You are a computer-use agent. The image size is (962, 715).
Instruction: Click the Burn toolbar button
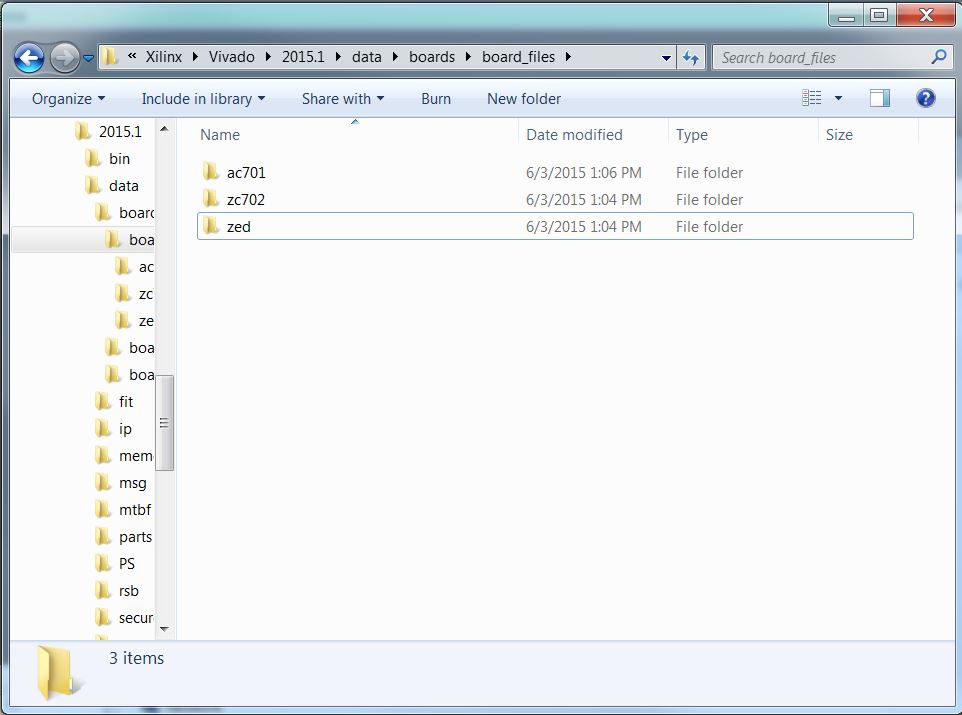point(436,99)
